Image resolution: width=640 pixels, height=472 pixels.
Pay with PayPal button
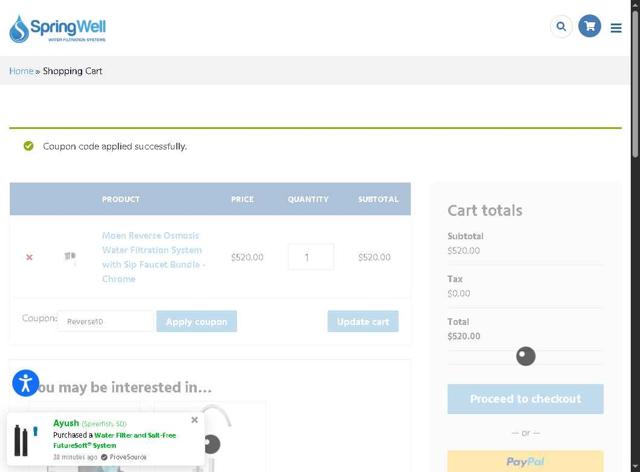click(525, 461)
